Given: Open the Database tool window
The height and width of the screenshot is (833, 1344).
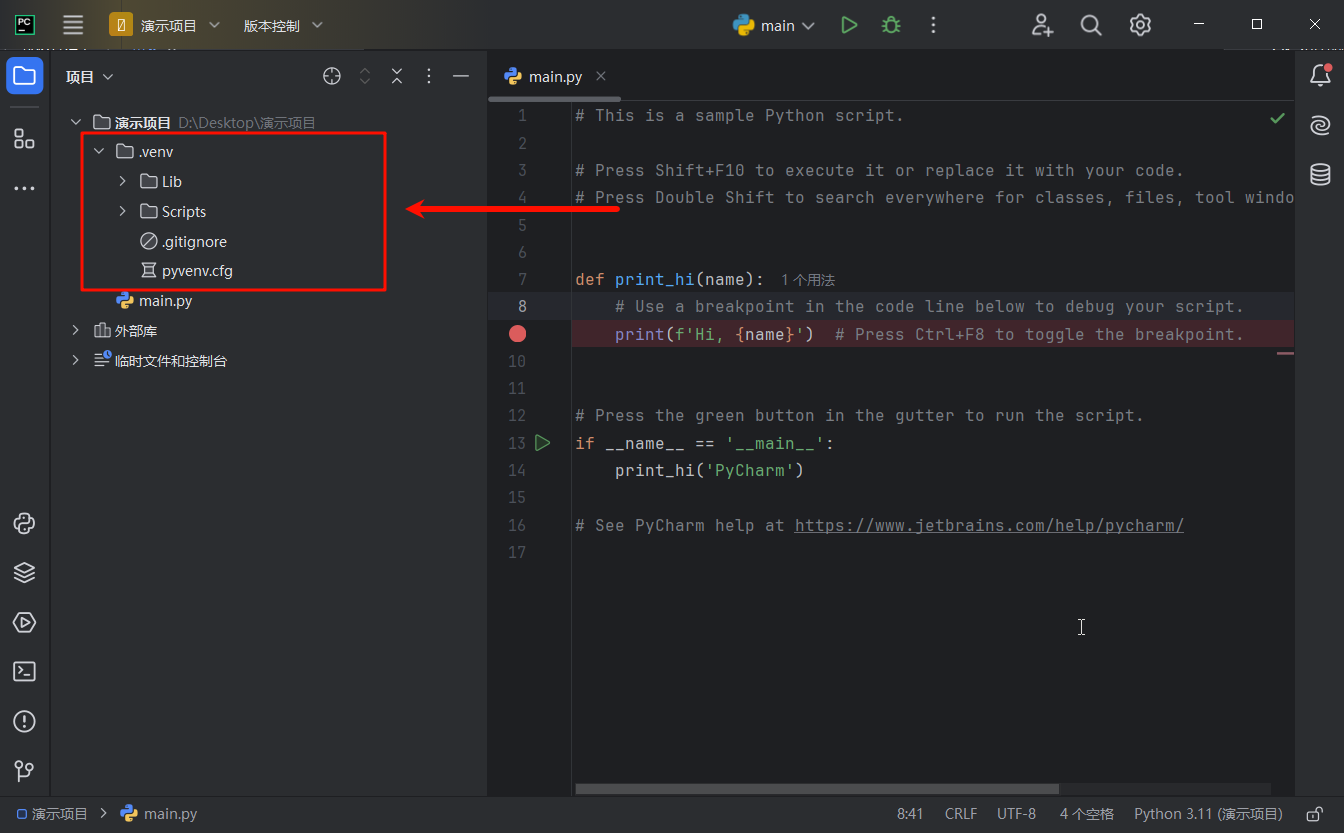Looking at the screenshot, I should coord(1320,175).
